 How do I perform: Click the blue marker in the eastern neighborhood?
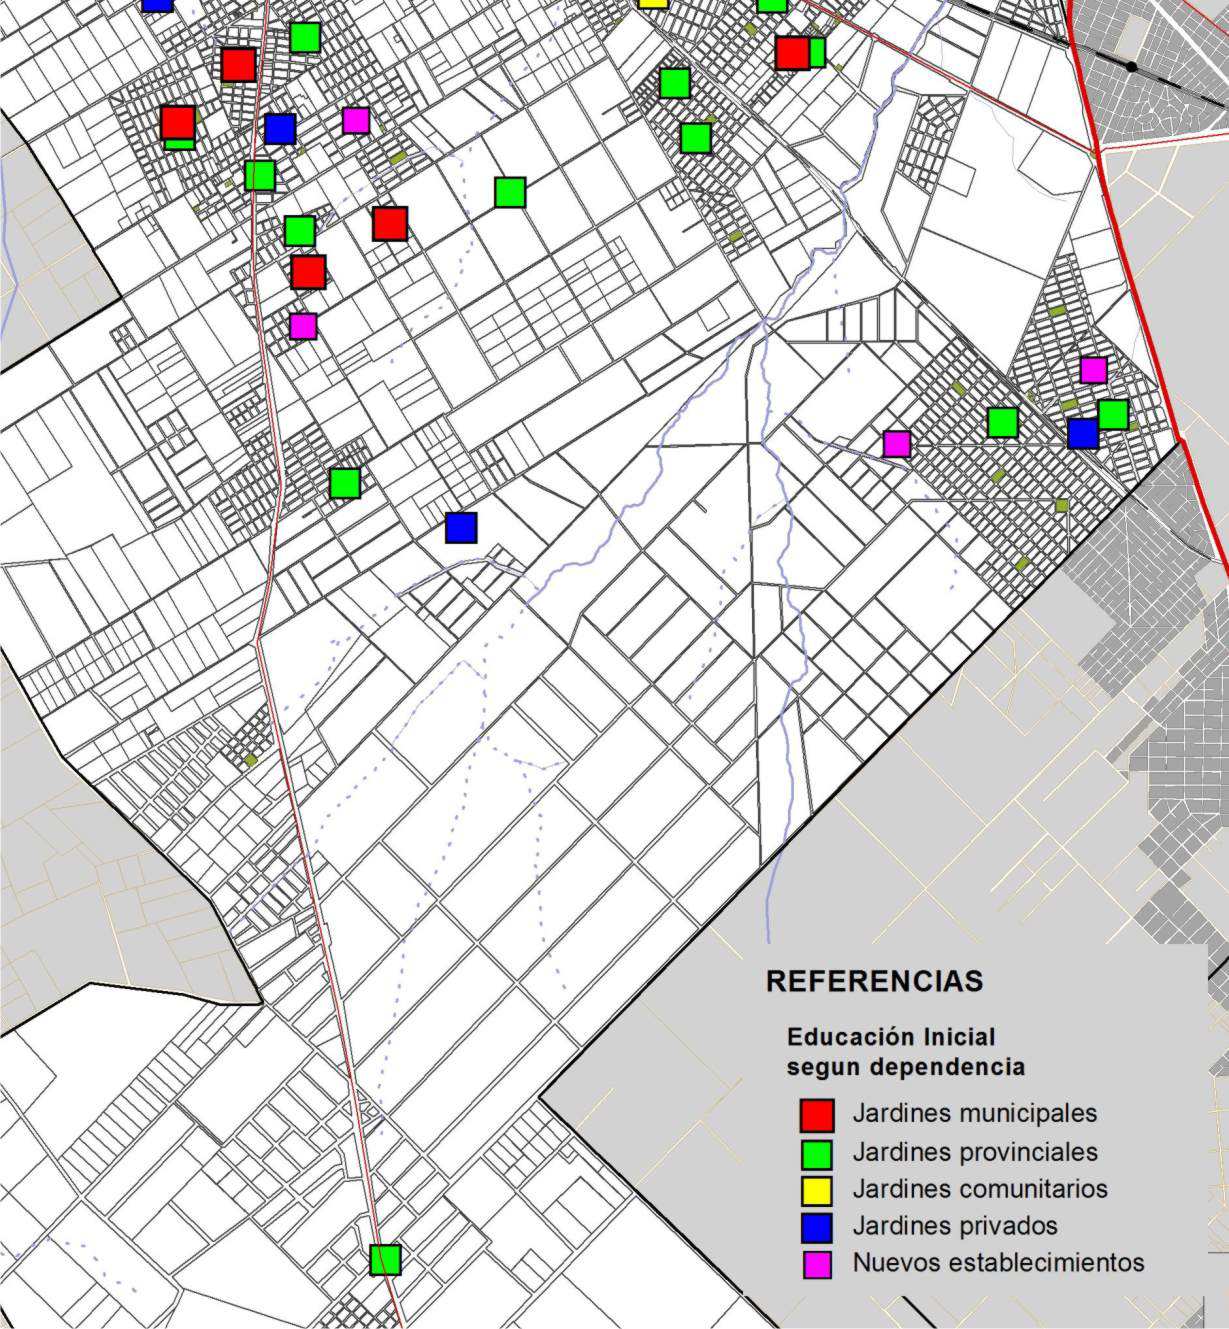click(1083, 434)
